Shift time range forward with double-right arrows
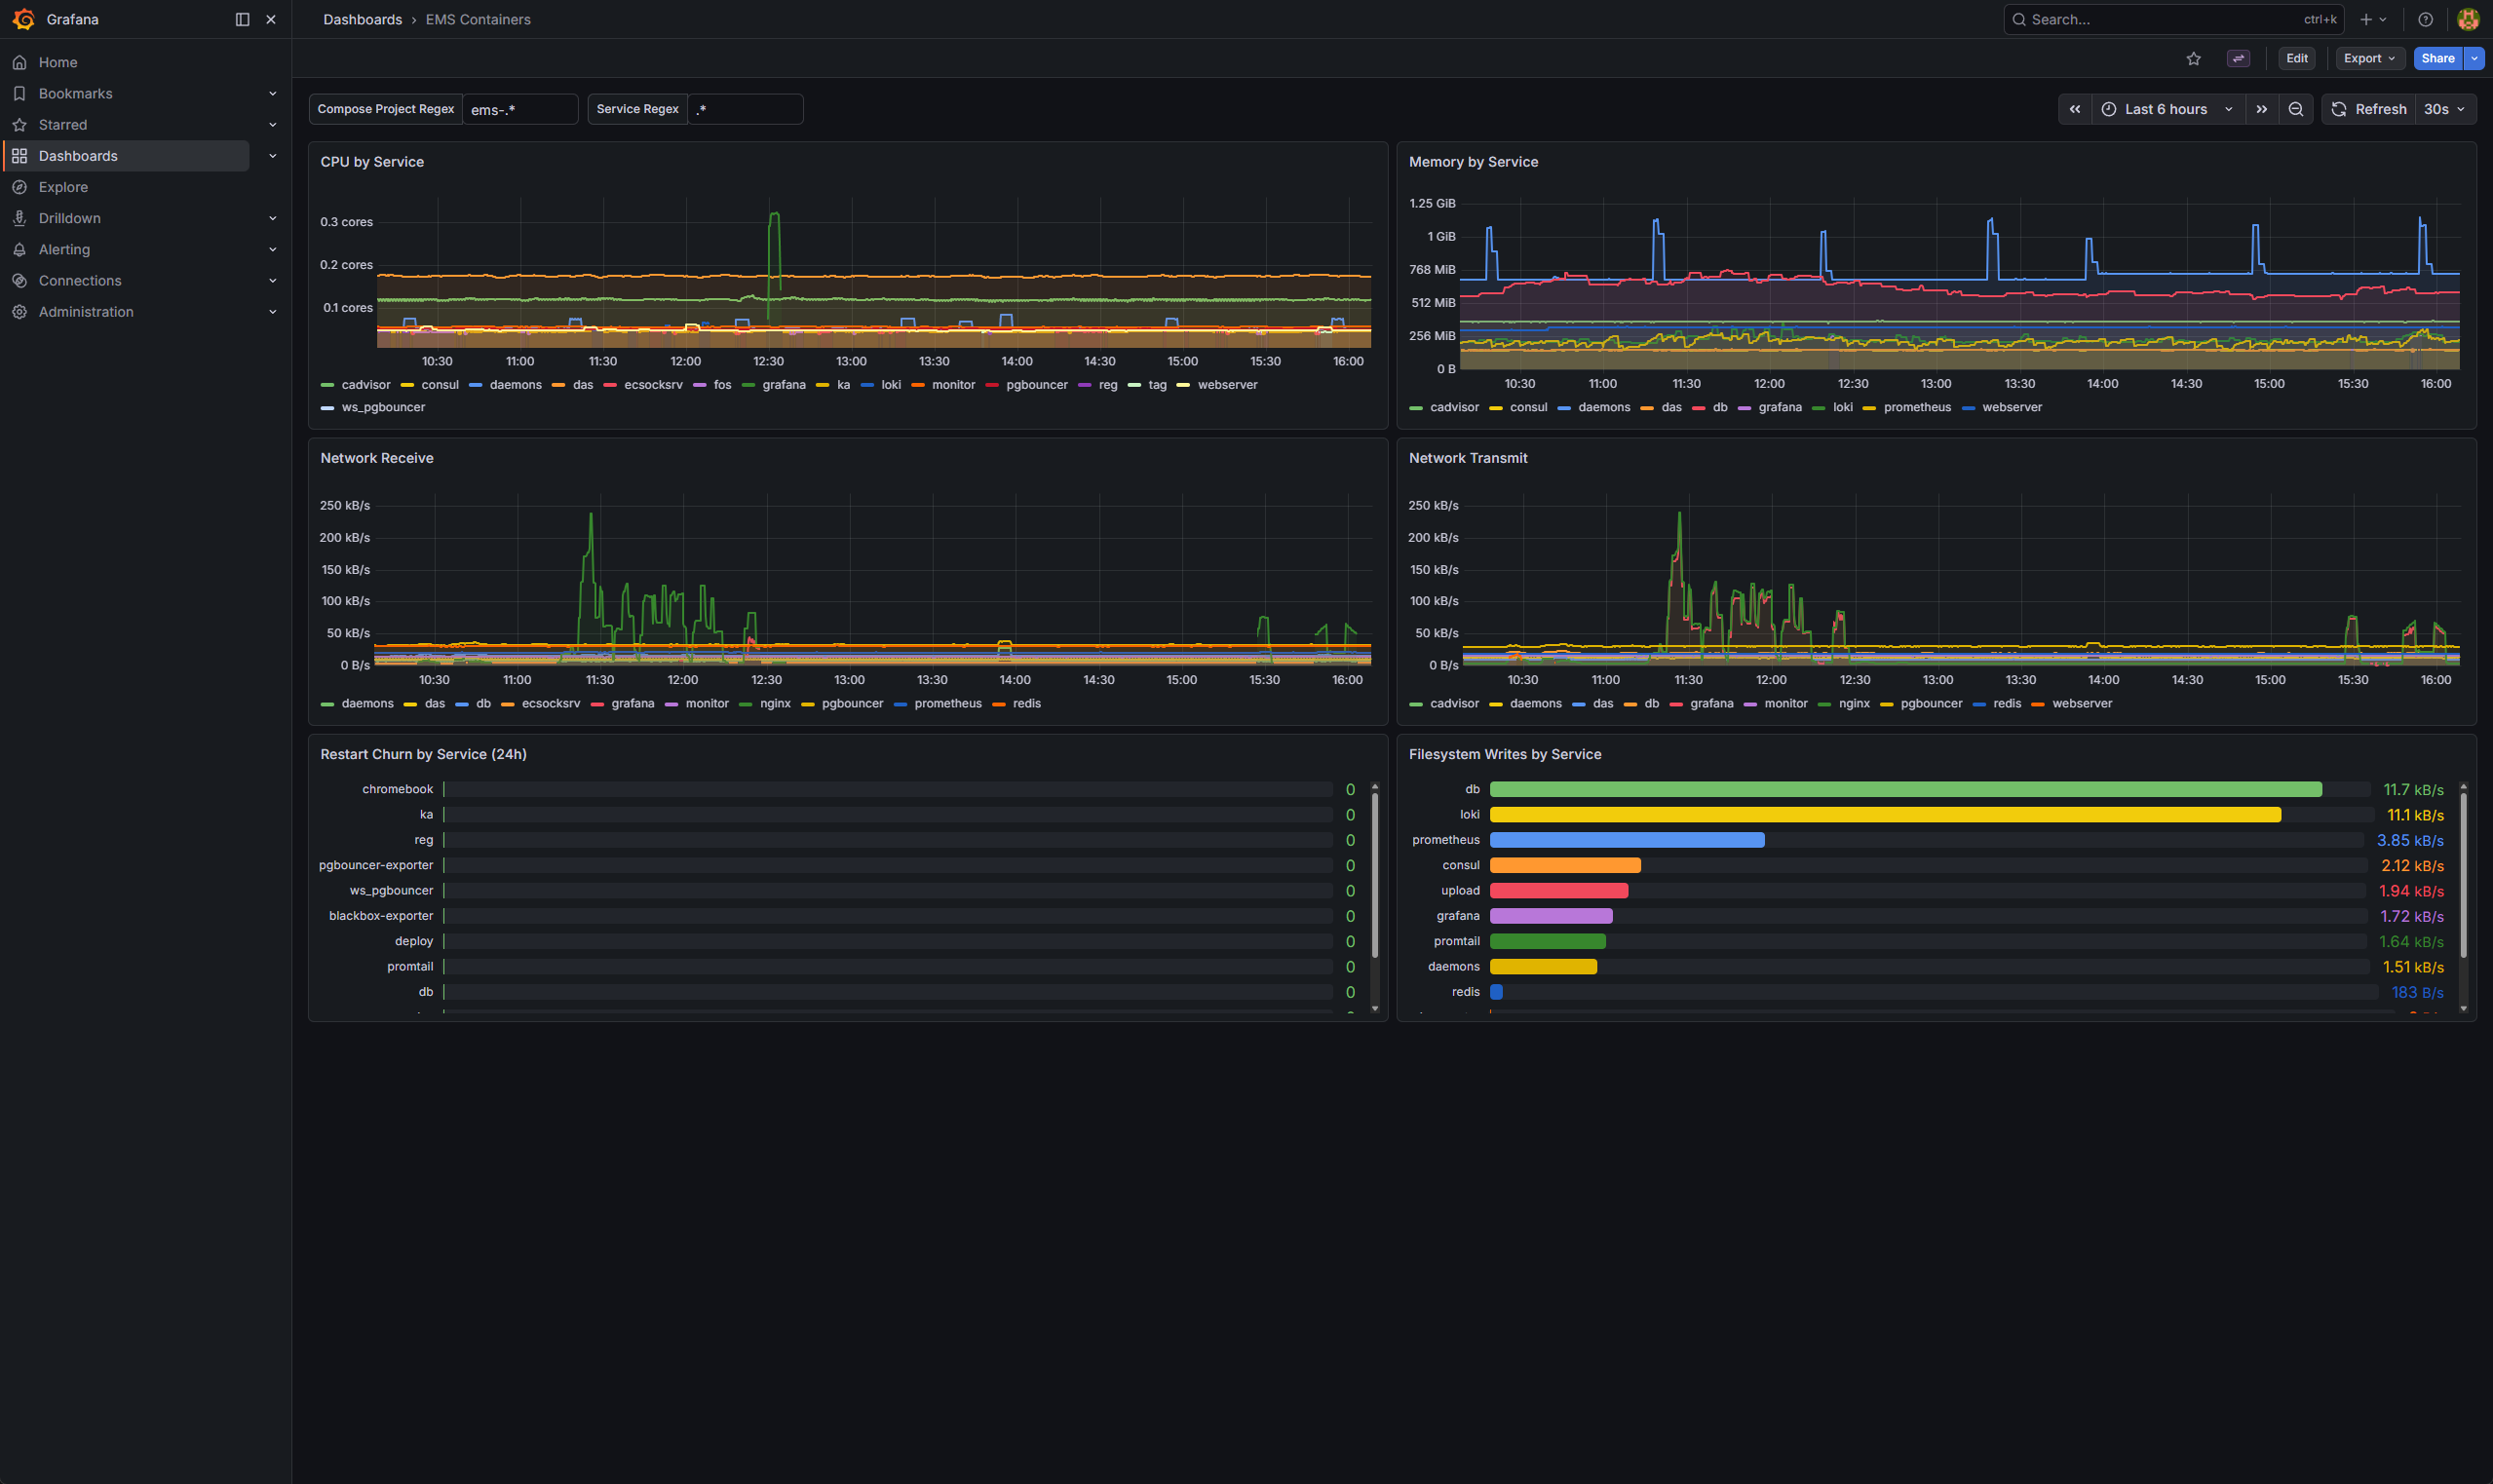Image resolution: width=2493 pixels, height=1484 pixels. point(2261,109)
